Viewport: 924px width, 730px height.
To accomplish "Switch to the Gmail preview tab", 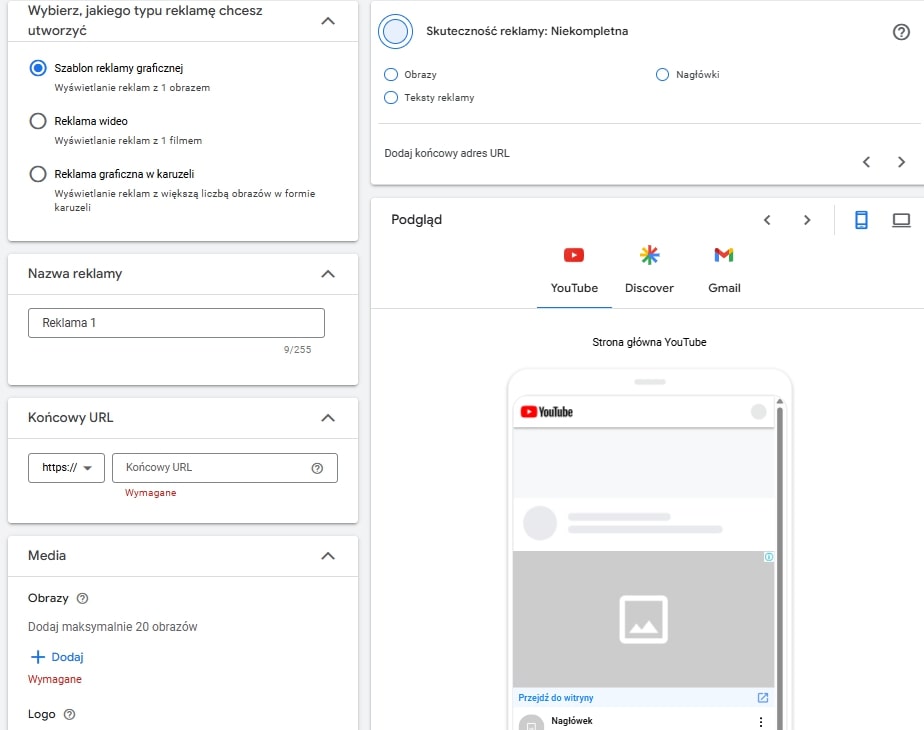I will tap(724, 270).
